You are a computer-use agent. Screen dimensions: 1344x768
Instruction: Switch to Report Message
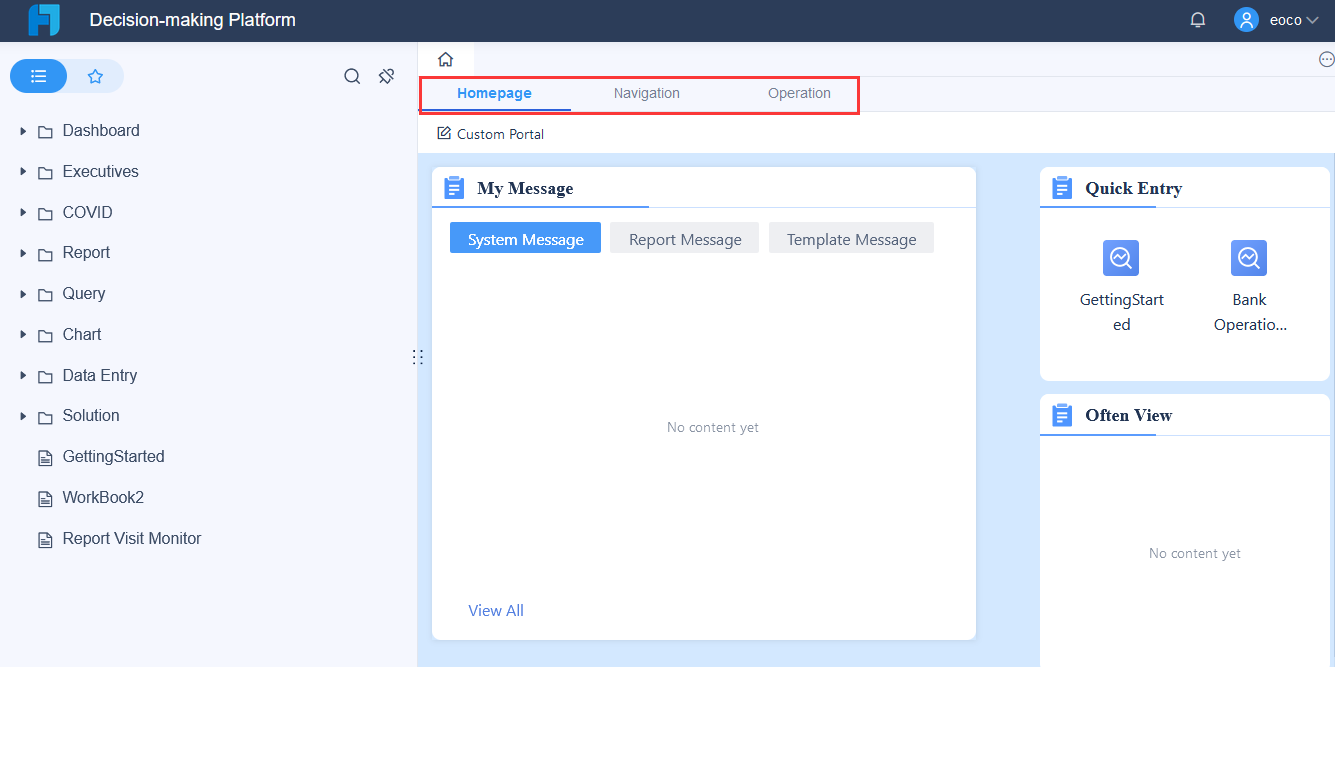684,238
